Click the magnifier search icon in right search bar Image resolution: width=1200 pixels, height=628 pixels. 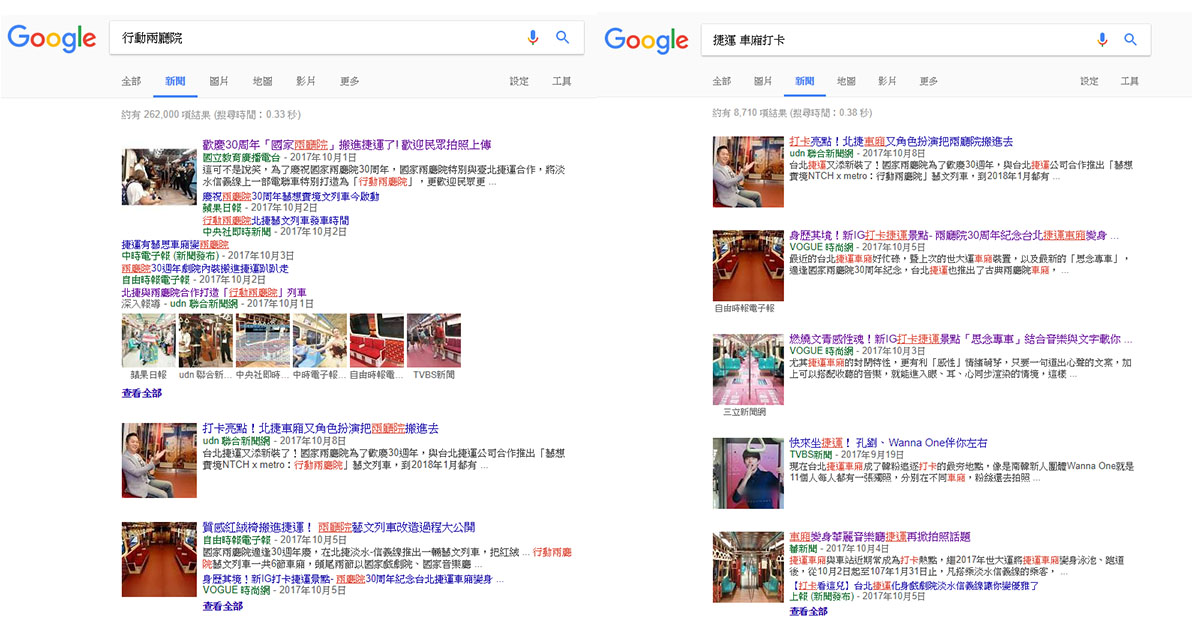click(x=1131, y=40)
